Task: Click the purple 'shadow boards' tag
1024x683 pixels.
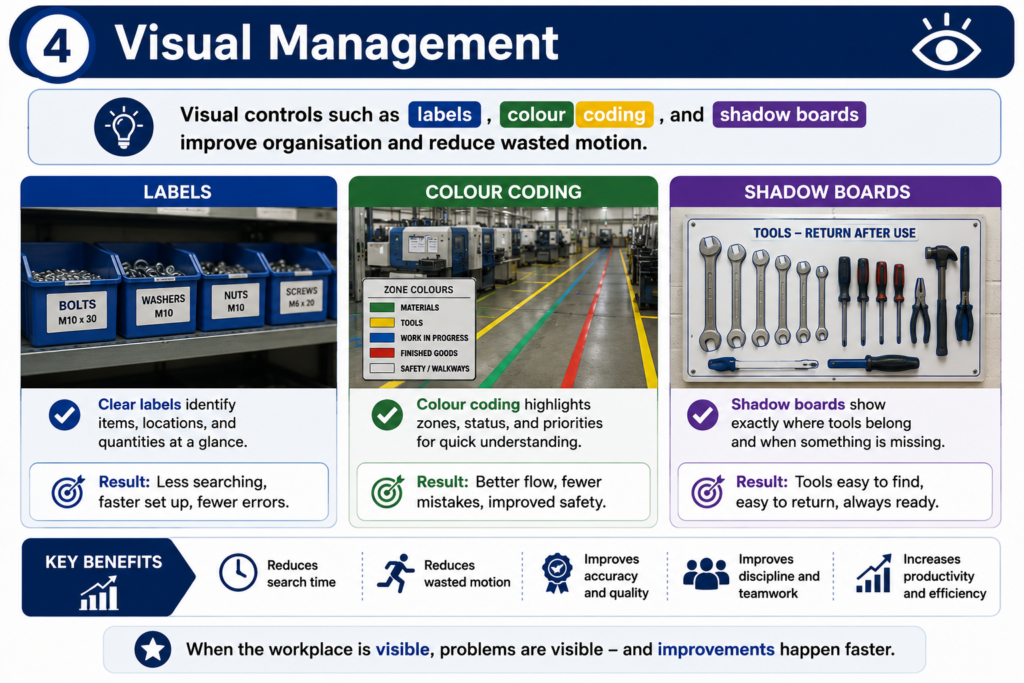Action: [789, 115]
